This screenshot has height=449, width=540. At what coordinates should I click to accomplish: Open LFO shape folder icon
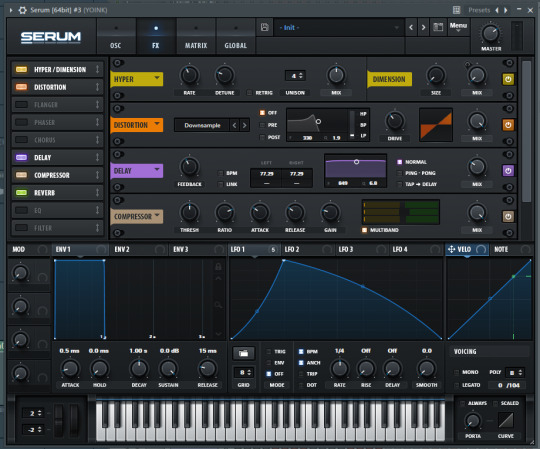243,353
